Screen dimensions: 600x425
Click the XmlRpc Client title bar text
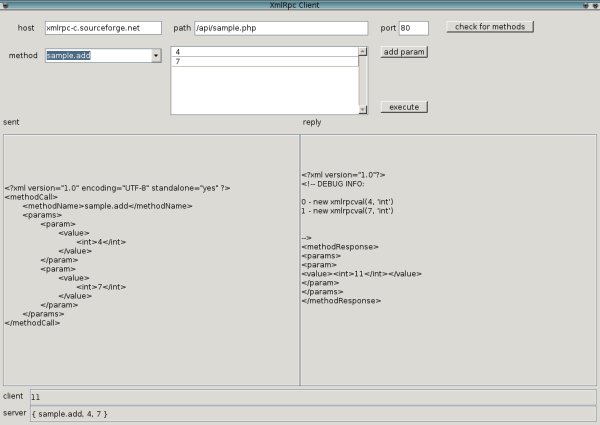pyautogui.click(x=300, y=5)
